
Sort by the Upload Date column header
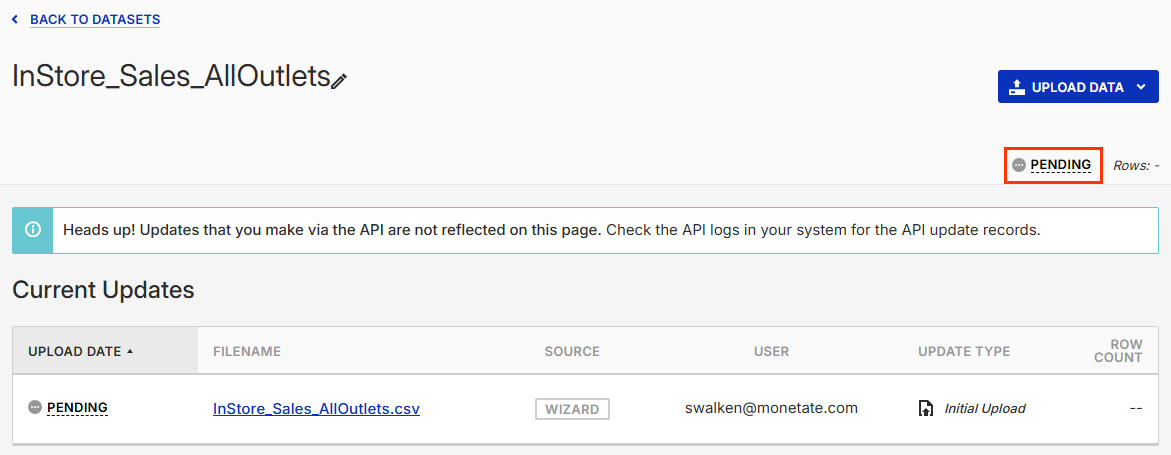(x=75, y=351)
